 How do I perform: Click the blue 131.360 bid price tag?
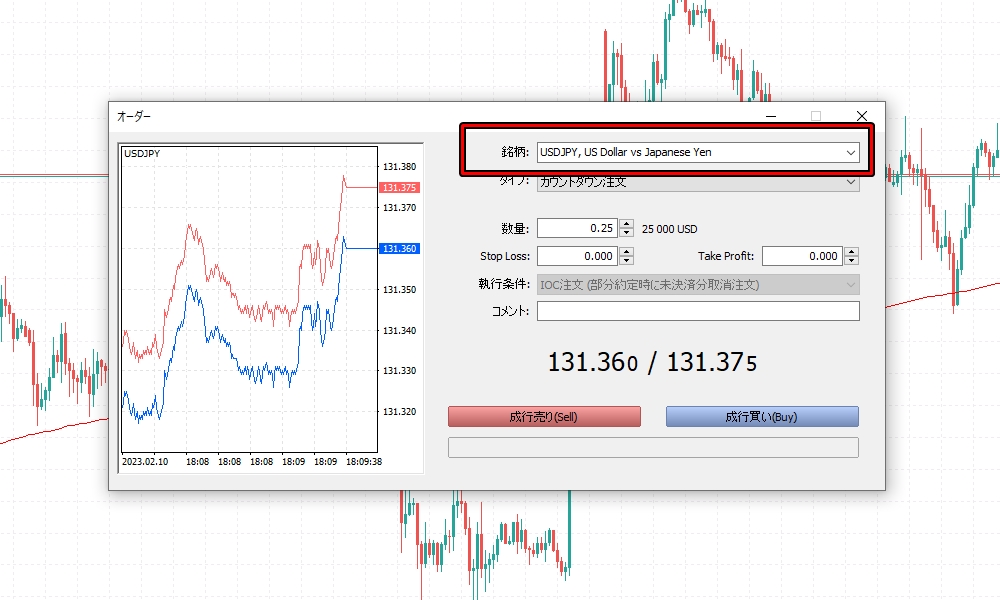coord(399,249)
